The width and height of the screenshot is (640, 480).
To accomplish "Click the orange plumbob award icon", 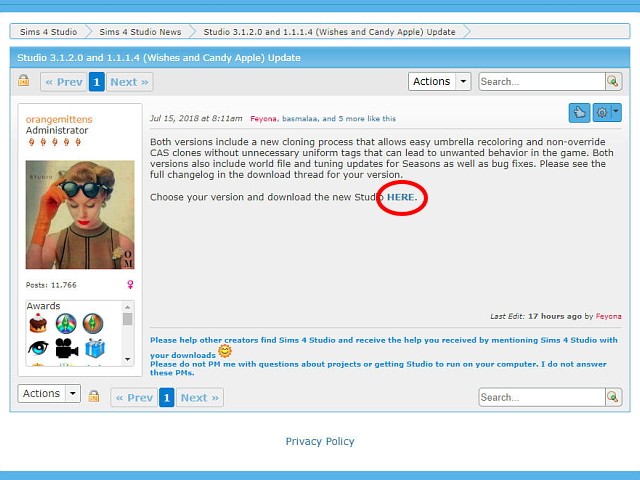I will (93, 323).
